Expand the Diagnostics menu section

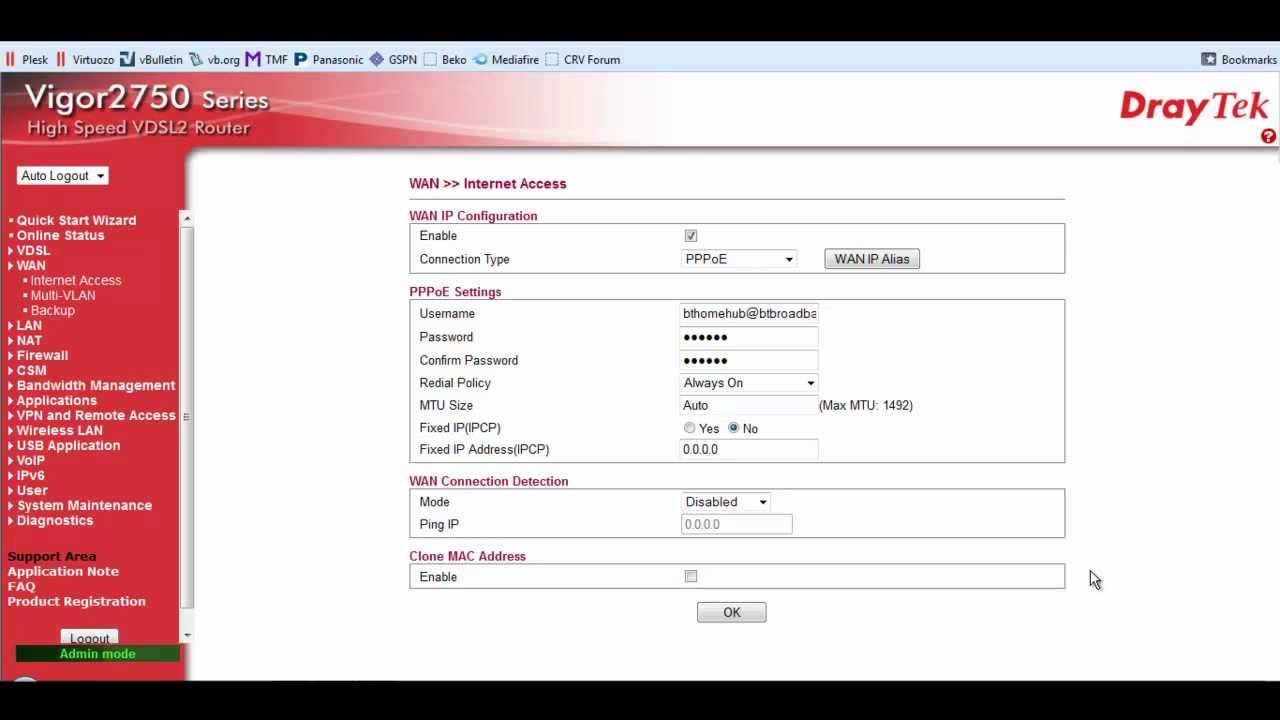pos(54,521)
